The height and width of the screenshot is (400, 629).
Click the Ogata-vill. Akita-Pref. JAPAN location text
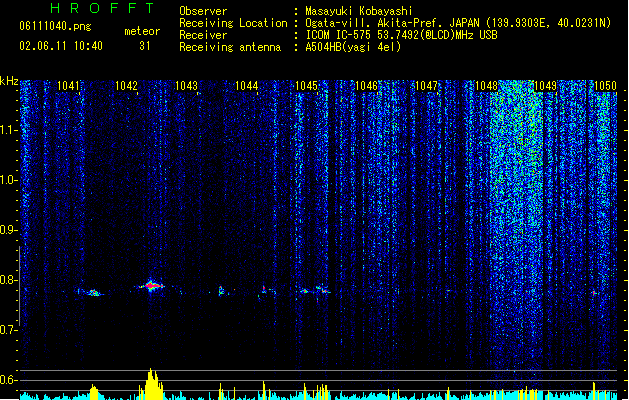[392, 23]
